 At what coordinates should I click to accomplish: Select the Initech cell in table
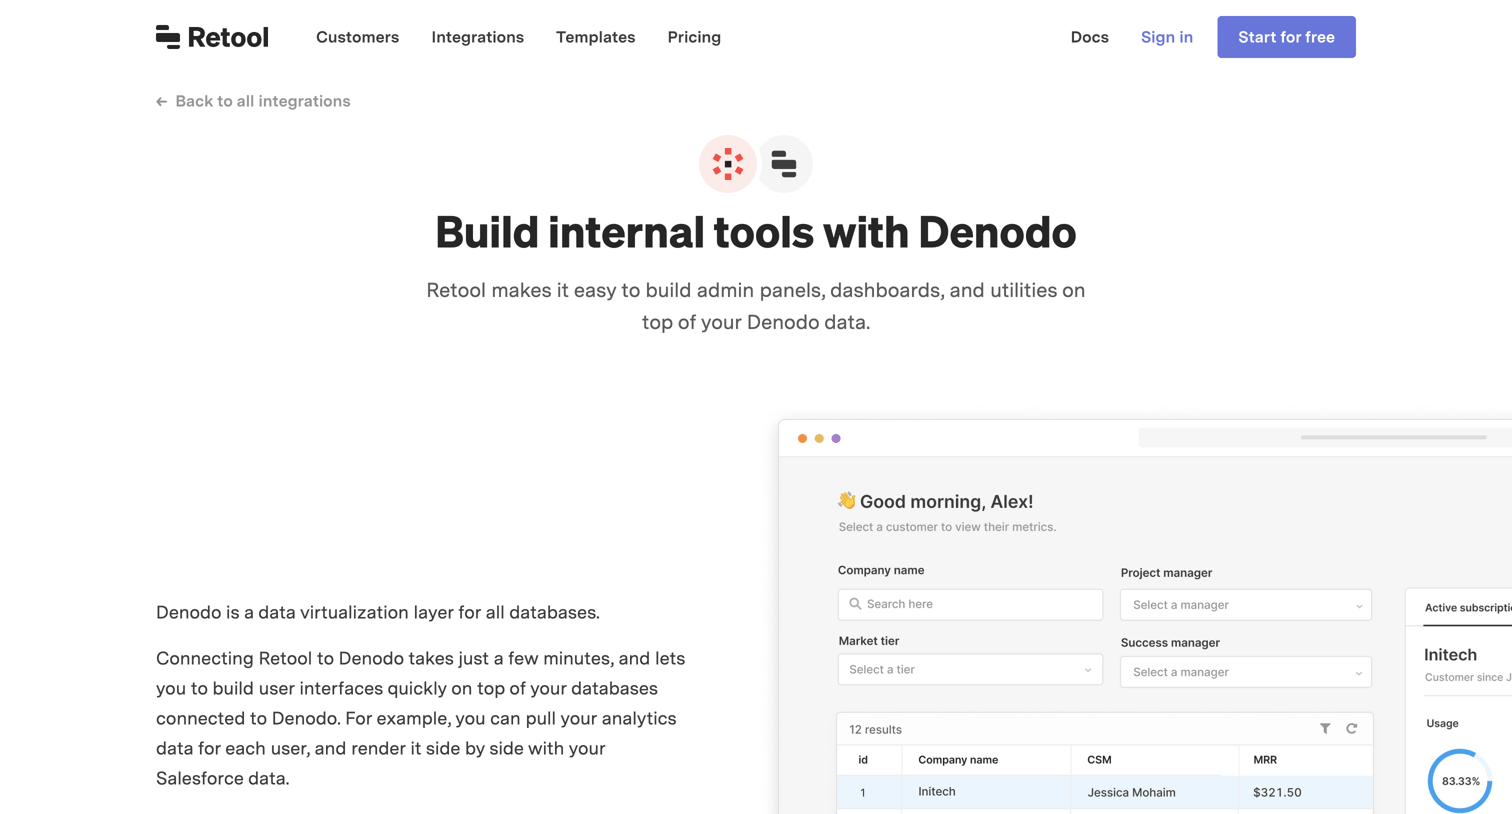pyautogui.click(x=937, y=791)
